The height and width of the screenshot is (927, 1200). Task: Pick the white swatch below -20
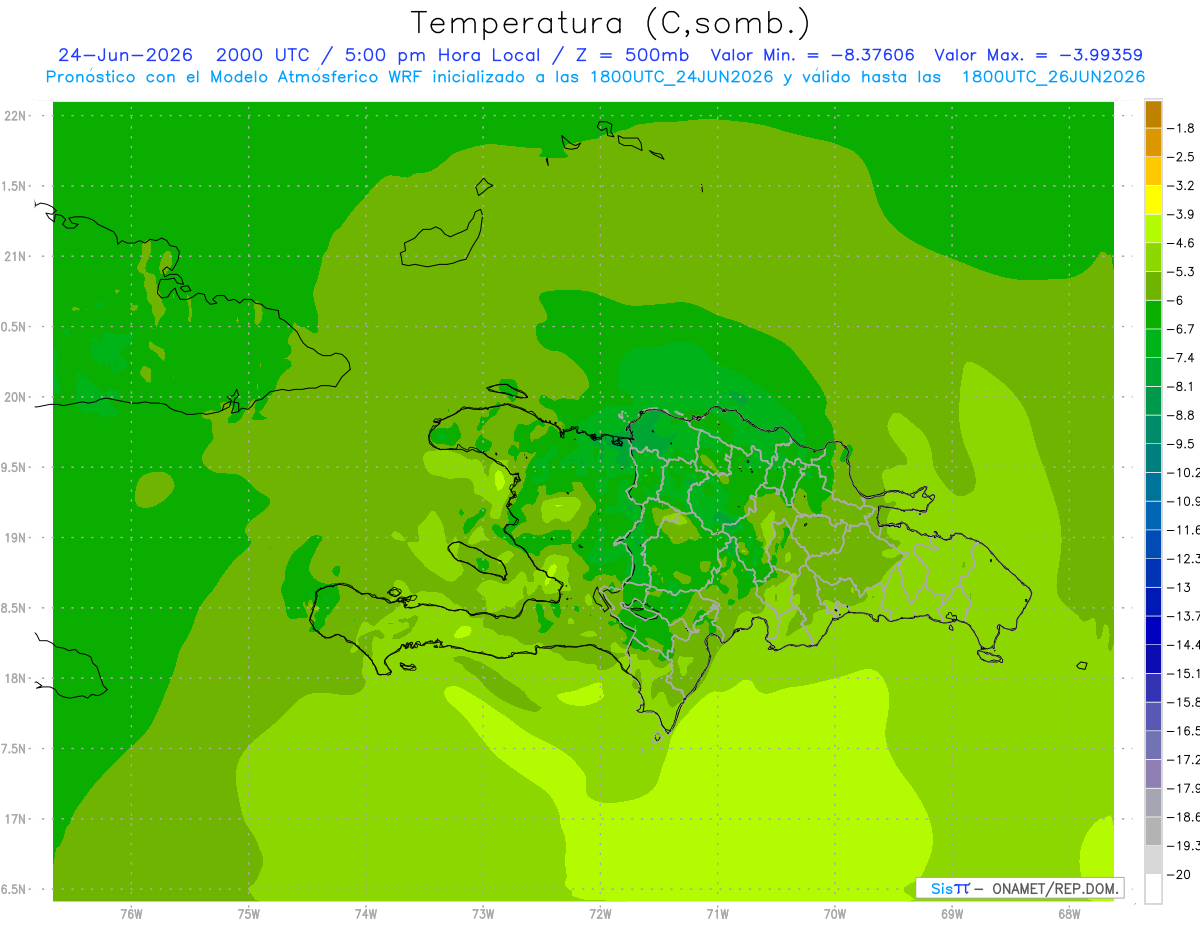(1153, 889)
